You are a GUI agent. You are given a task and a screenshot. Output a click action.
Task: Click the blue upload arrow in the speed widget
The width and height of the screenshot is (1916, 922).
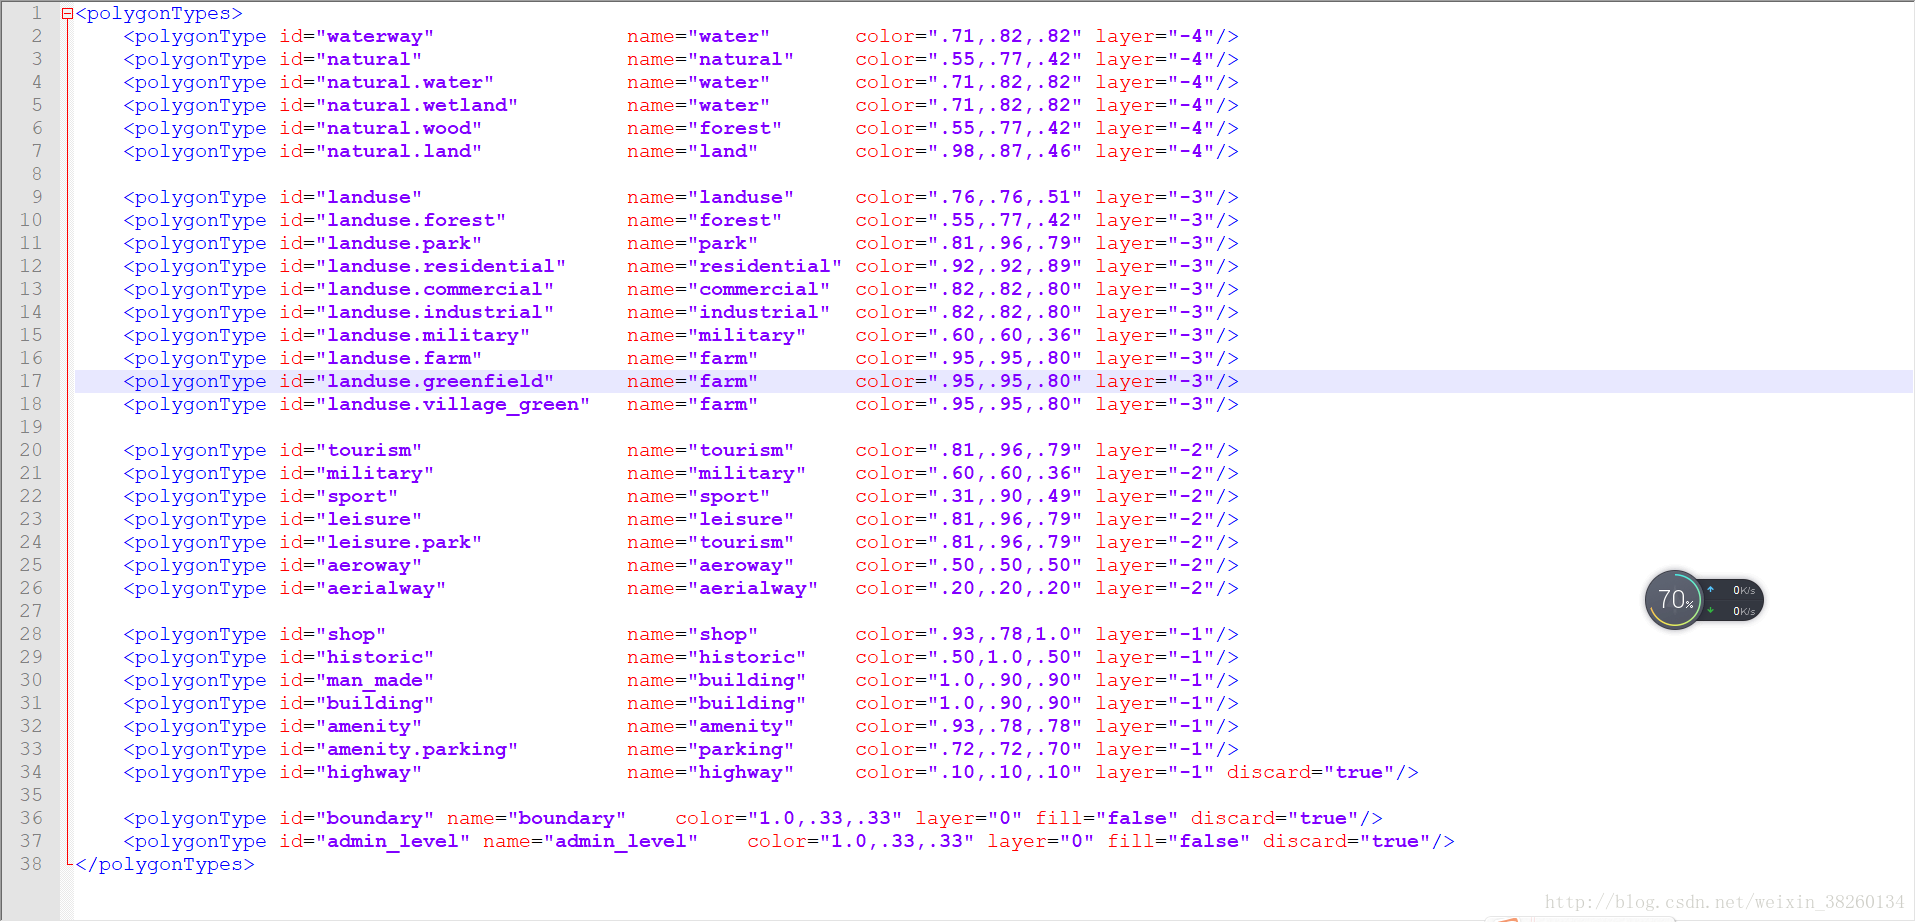point(1710,589)
